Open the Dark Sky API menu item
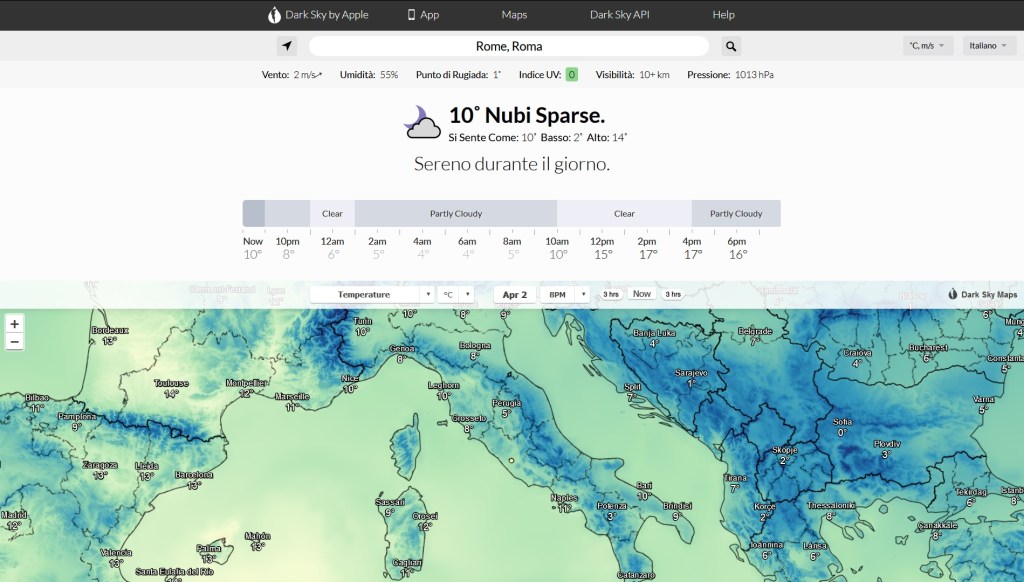1024x582 pixels. pos(619,15)
